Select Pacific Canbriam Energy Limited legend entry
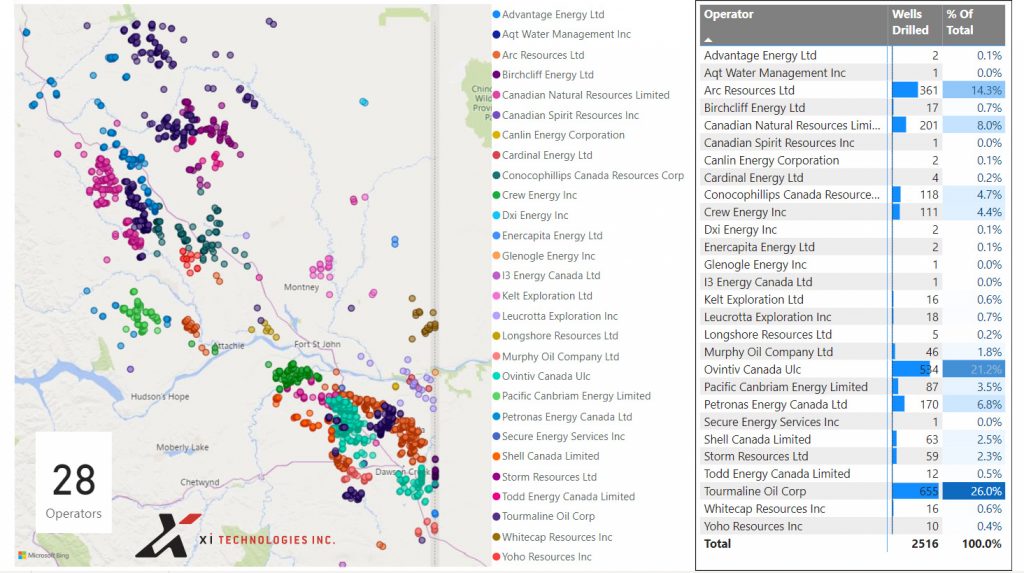The image size is (1024, 573). [571, 395]
